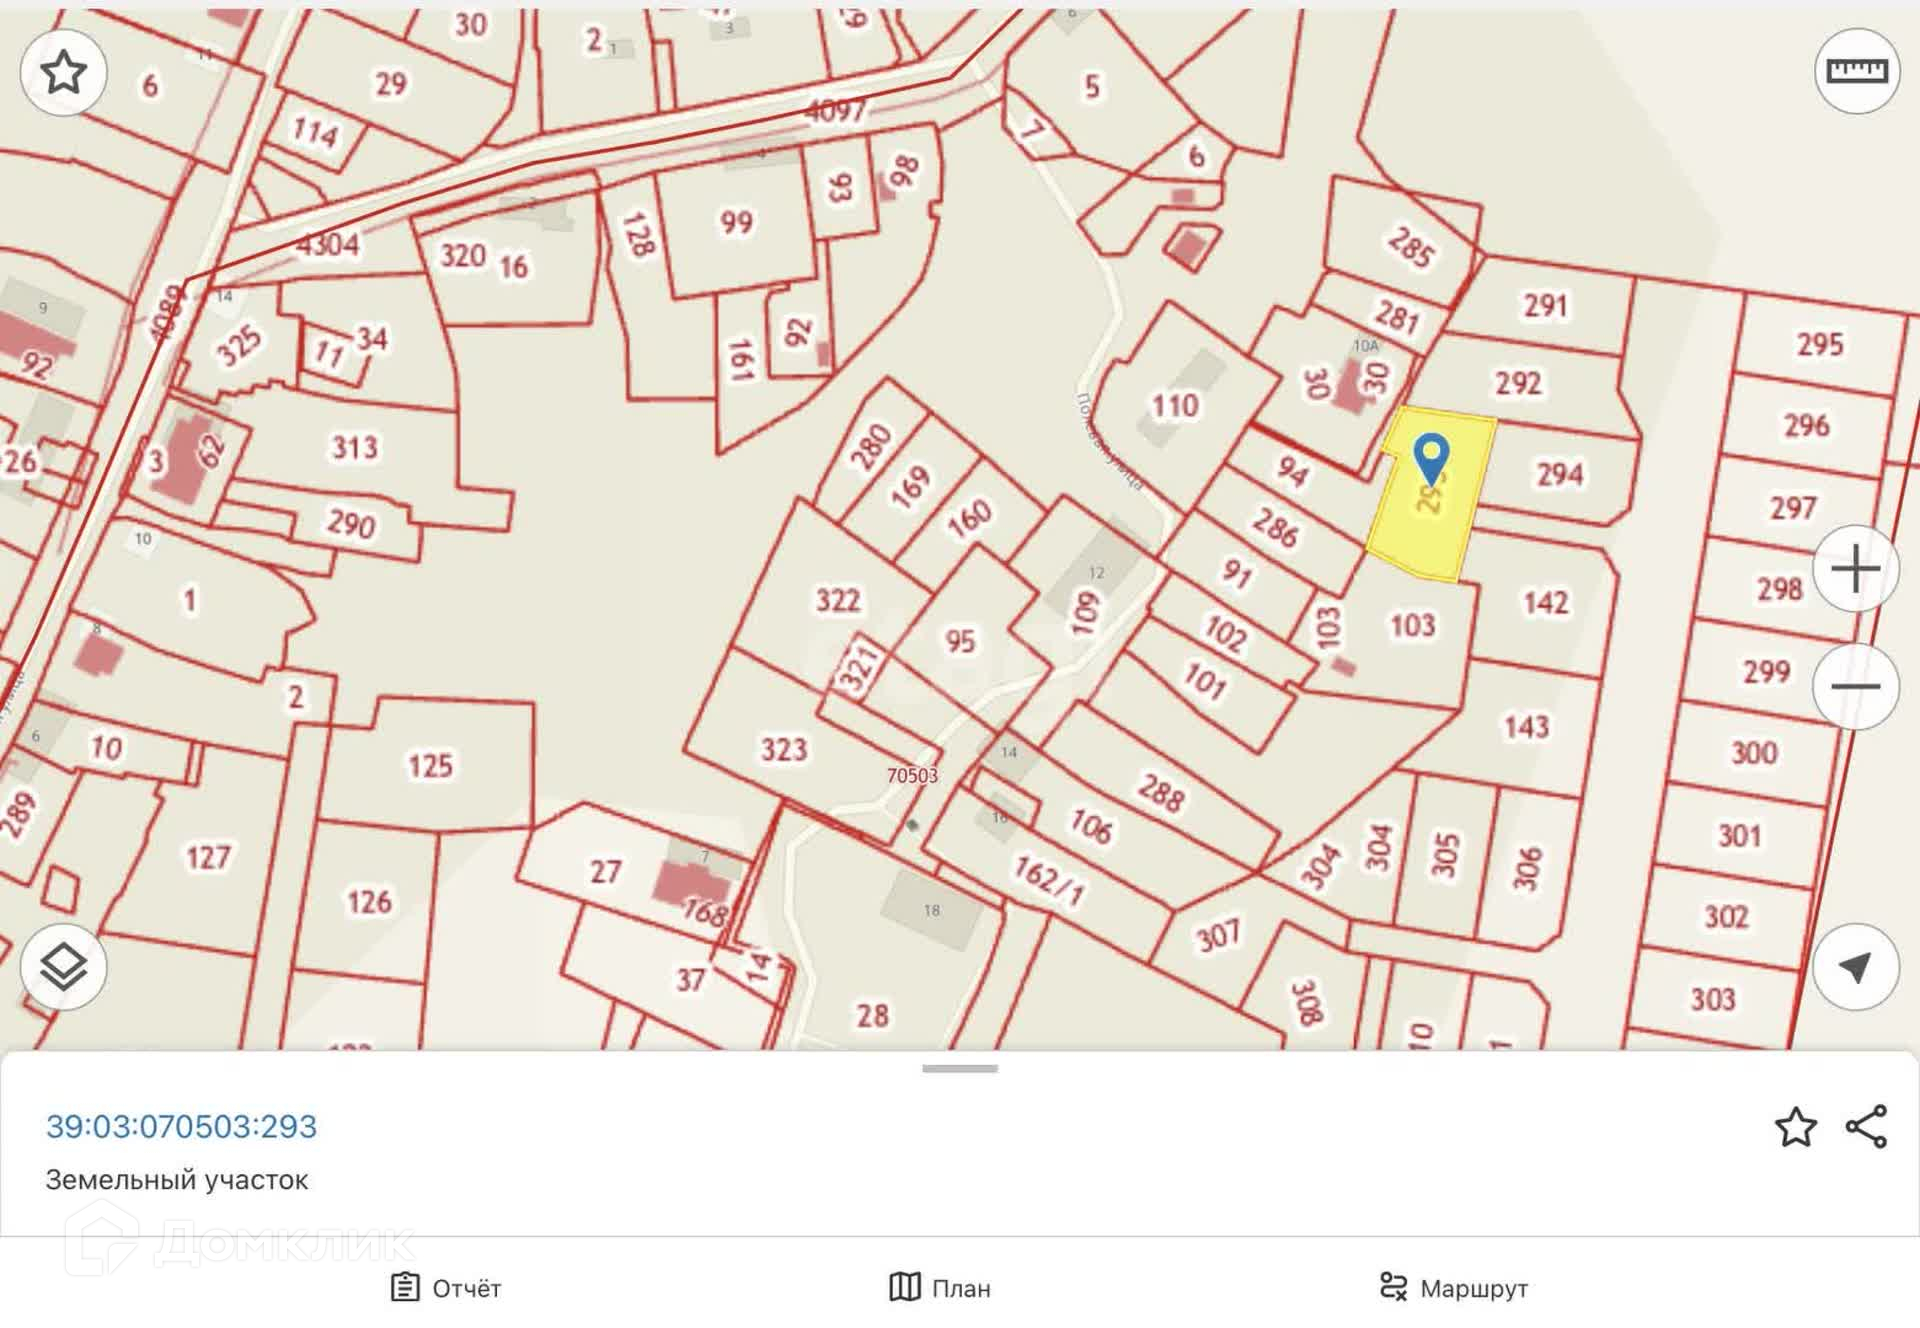Select parcel 99 near the road
The height and width of the screenshot is (1328, 1920).
point(736,222)
